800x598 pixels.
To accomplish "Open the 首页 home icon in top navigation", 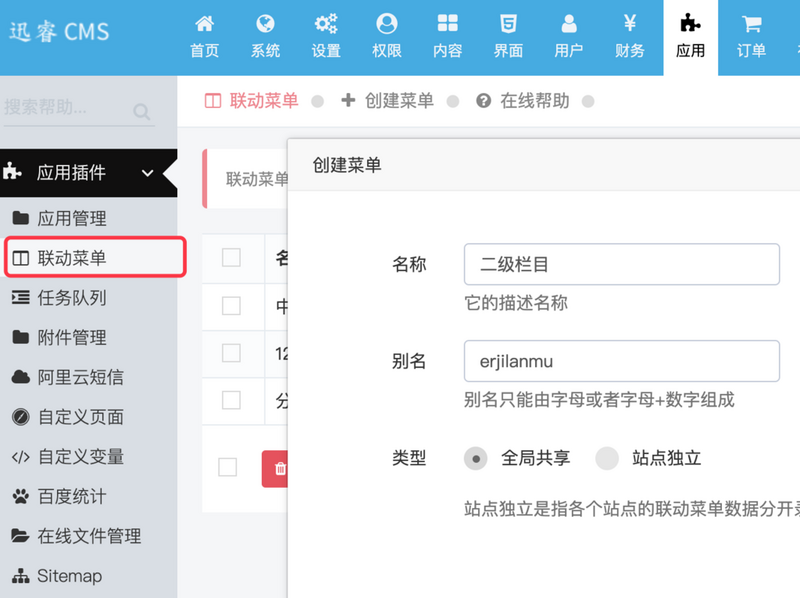I will coord(205,23).
